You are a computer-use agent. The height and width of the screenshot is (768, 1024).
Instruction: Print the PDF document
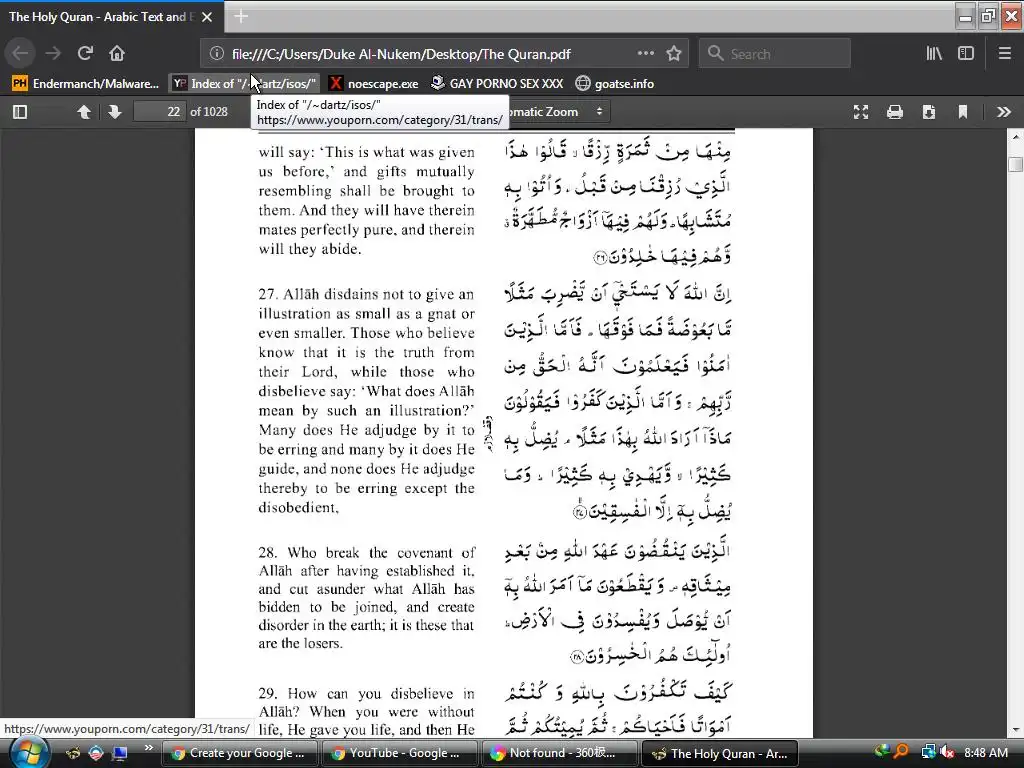click(895, 112)
